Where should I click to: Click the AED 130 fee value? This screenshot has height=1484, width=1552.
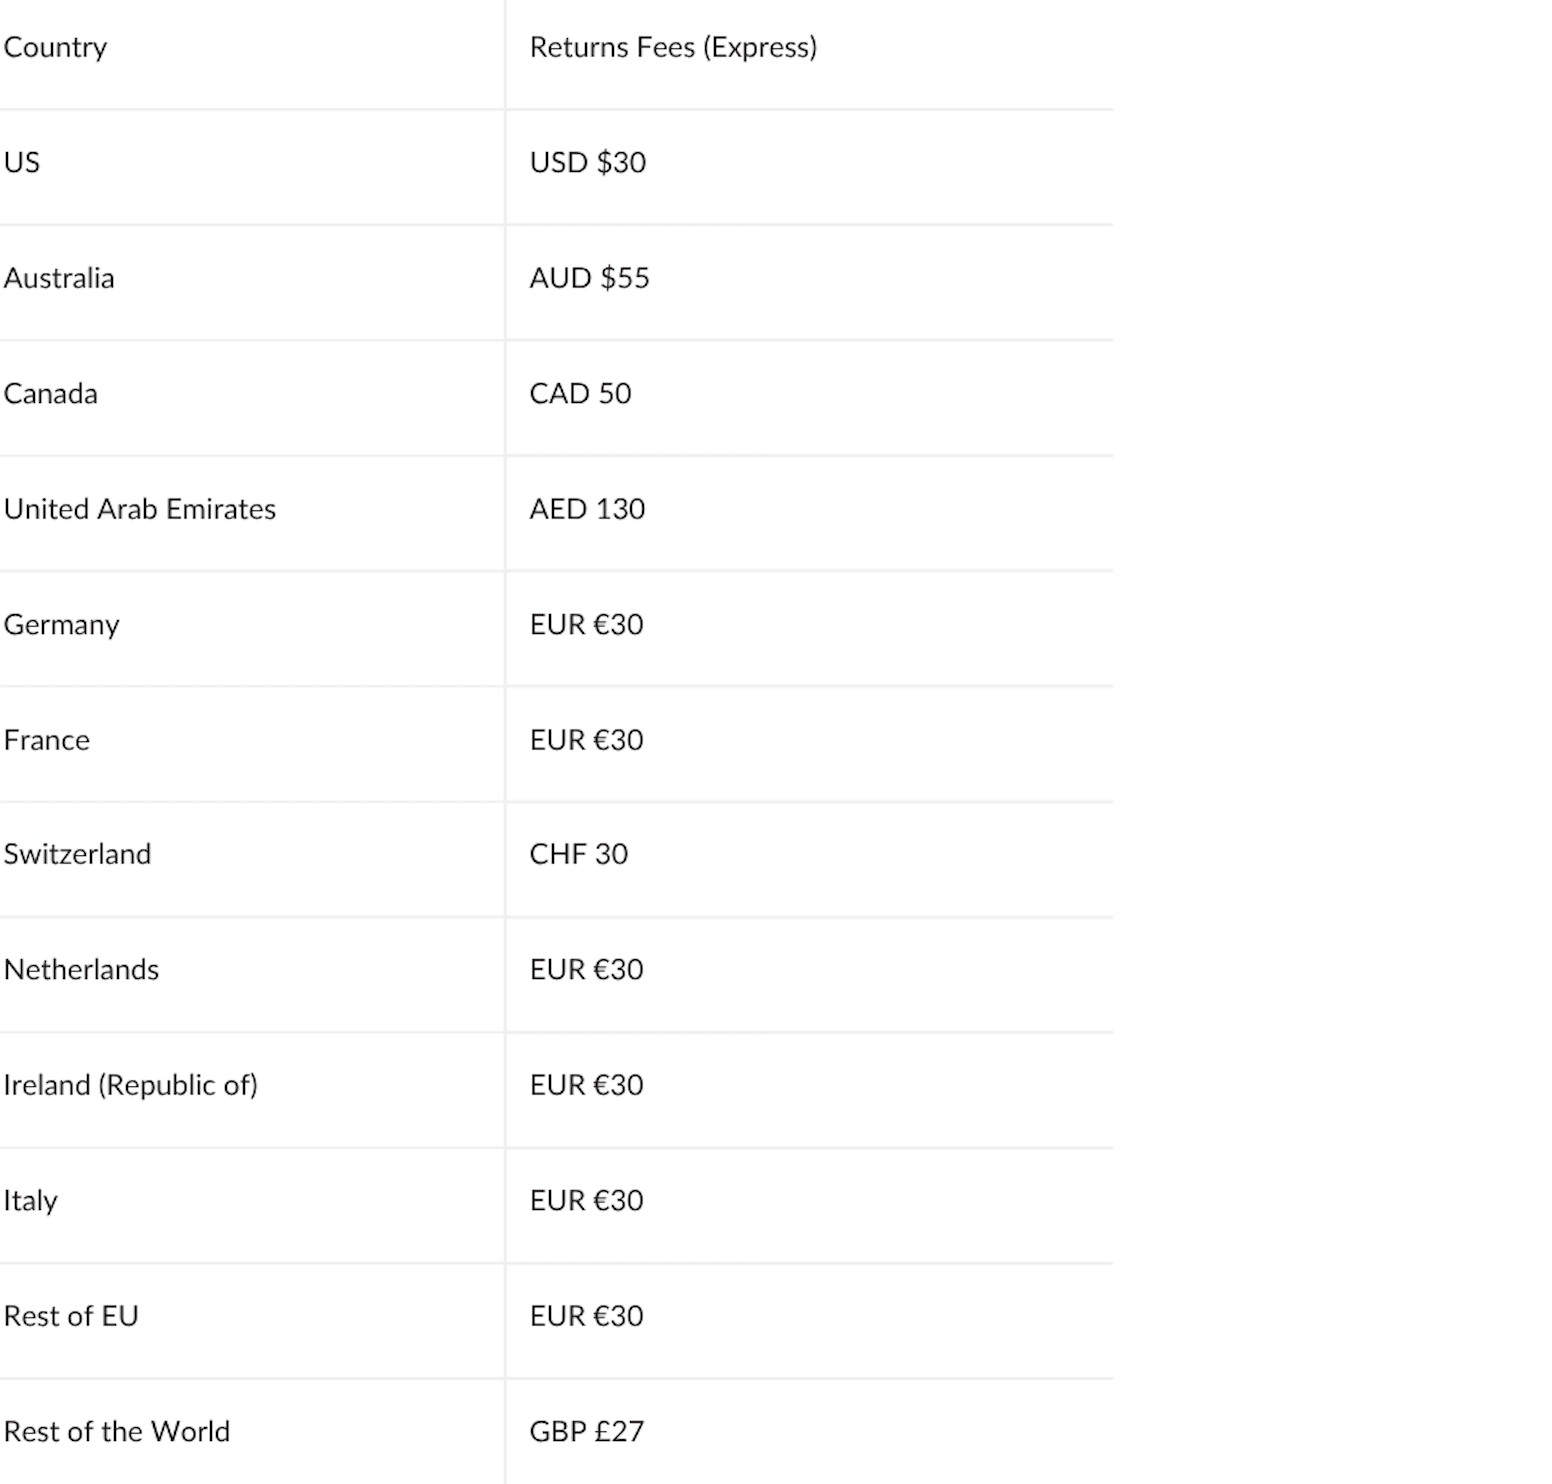[587, 509]
